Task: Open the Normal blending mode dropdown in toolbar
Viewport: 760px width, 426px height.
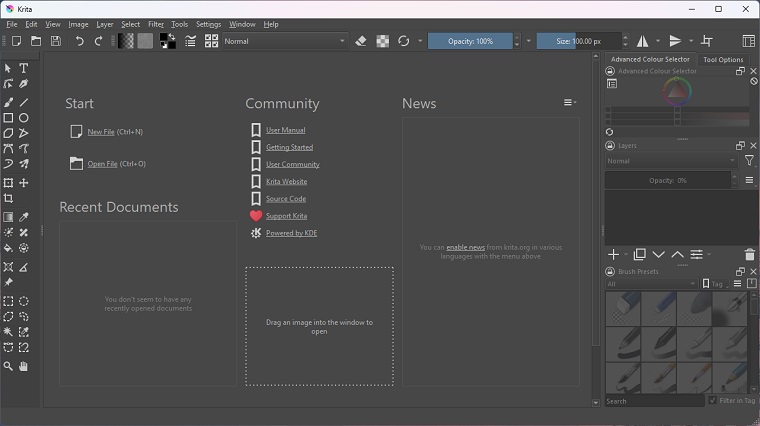Action: pyautogui.click(x=285, y=41)
